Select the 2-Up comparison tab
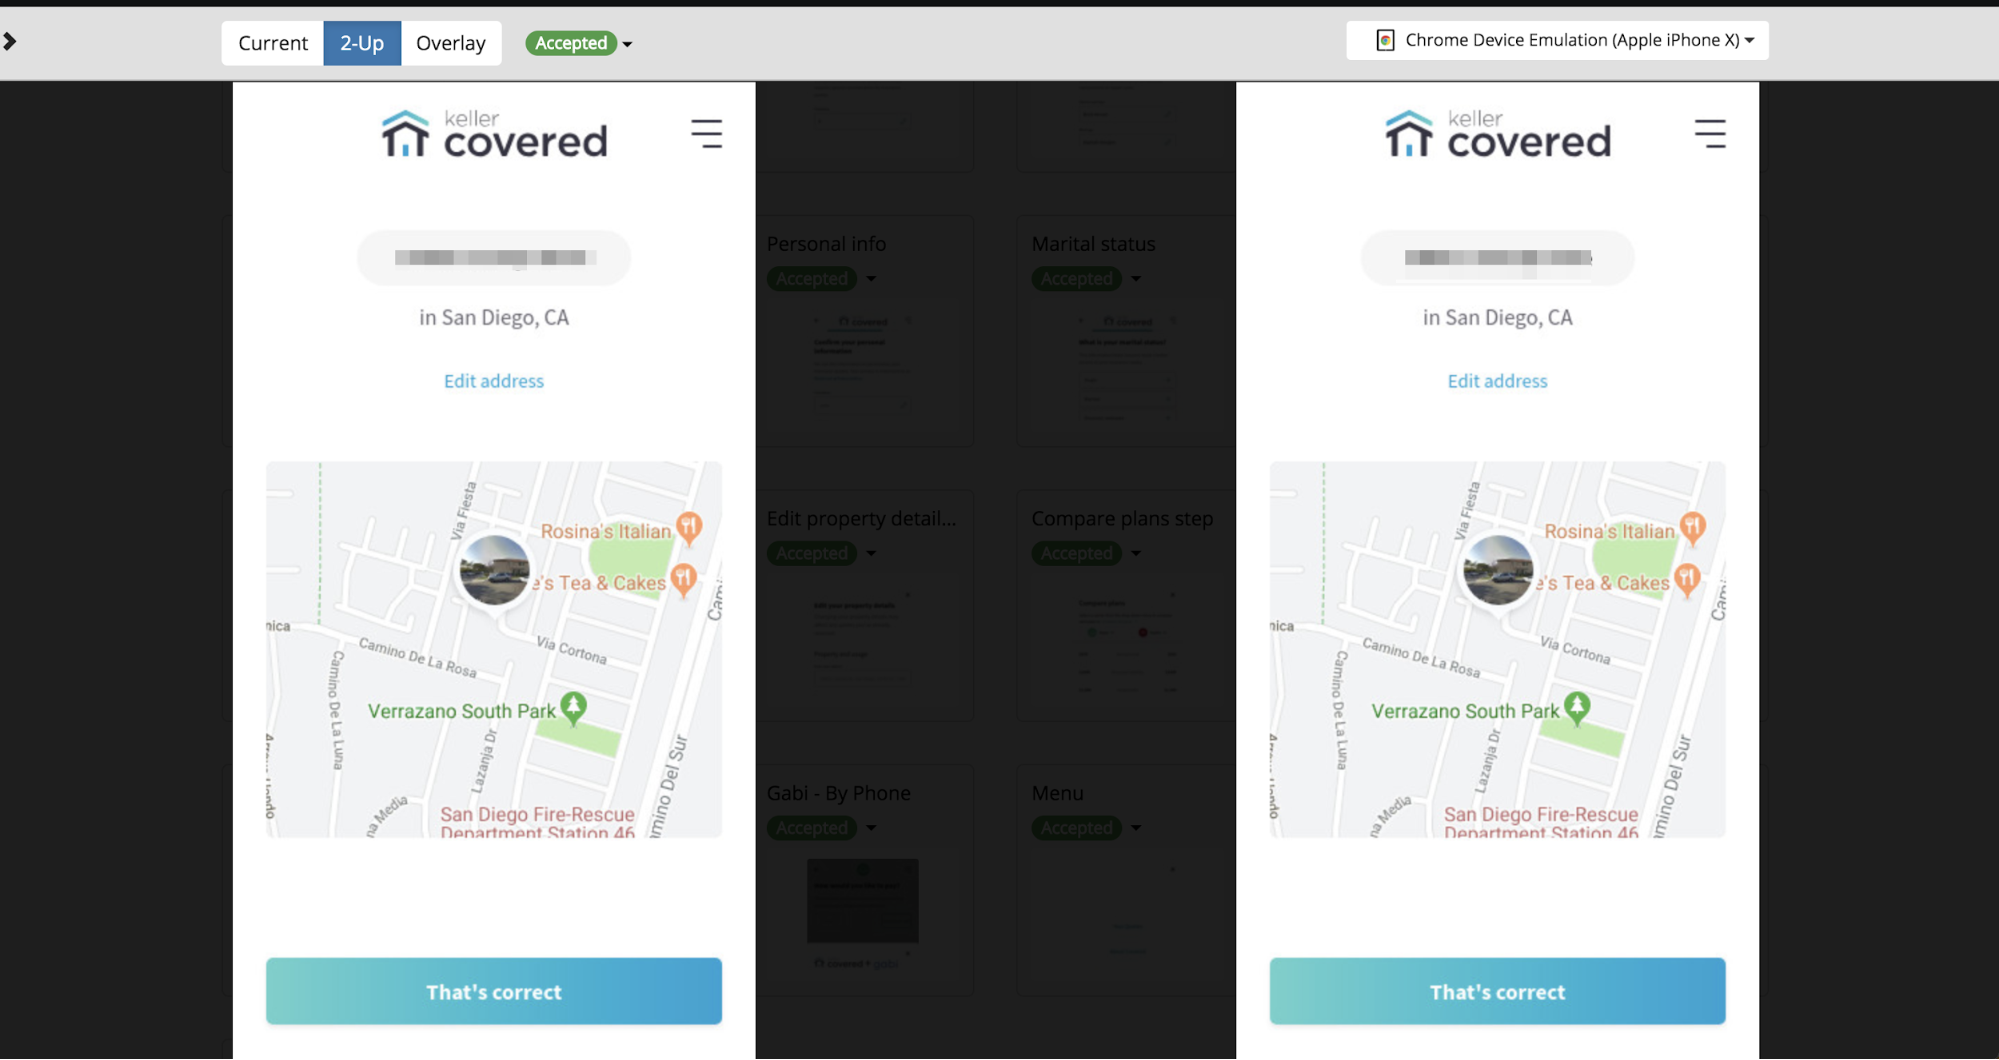The width and height of the screenshot is (1999, 1060). pyautogui.click(x=361, y=43)
